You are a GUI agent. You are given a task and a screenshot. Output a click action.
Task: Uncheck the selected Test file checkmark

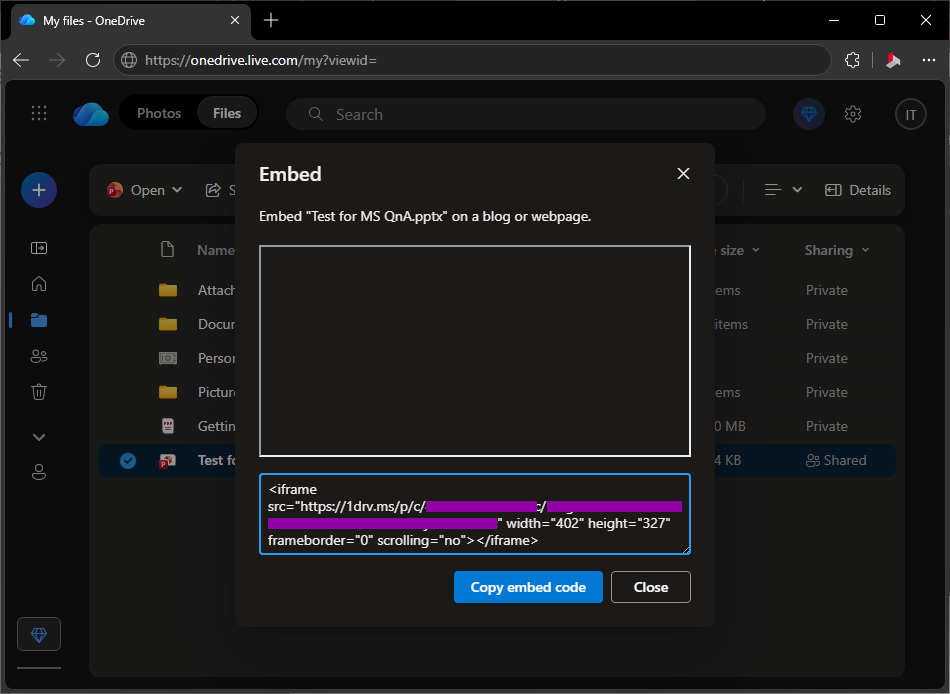[x=128, y=461]
